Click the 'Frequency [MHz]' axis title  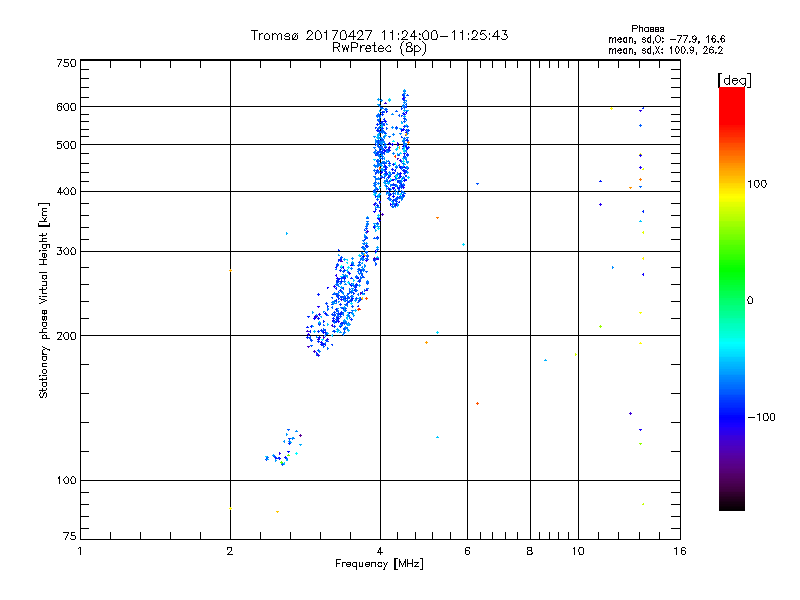(379, 564)
